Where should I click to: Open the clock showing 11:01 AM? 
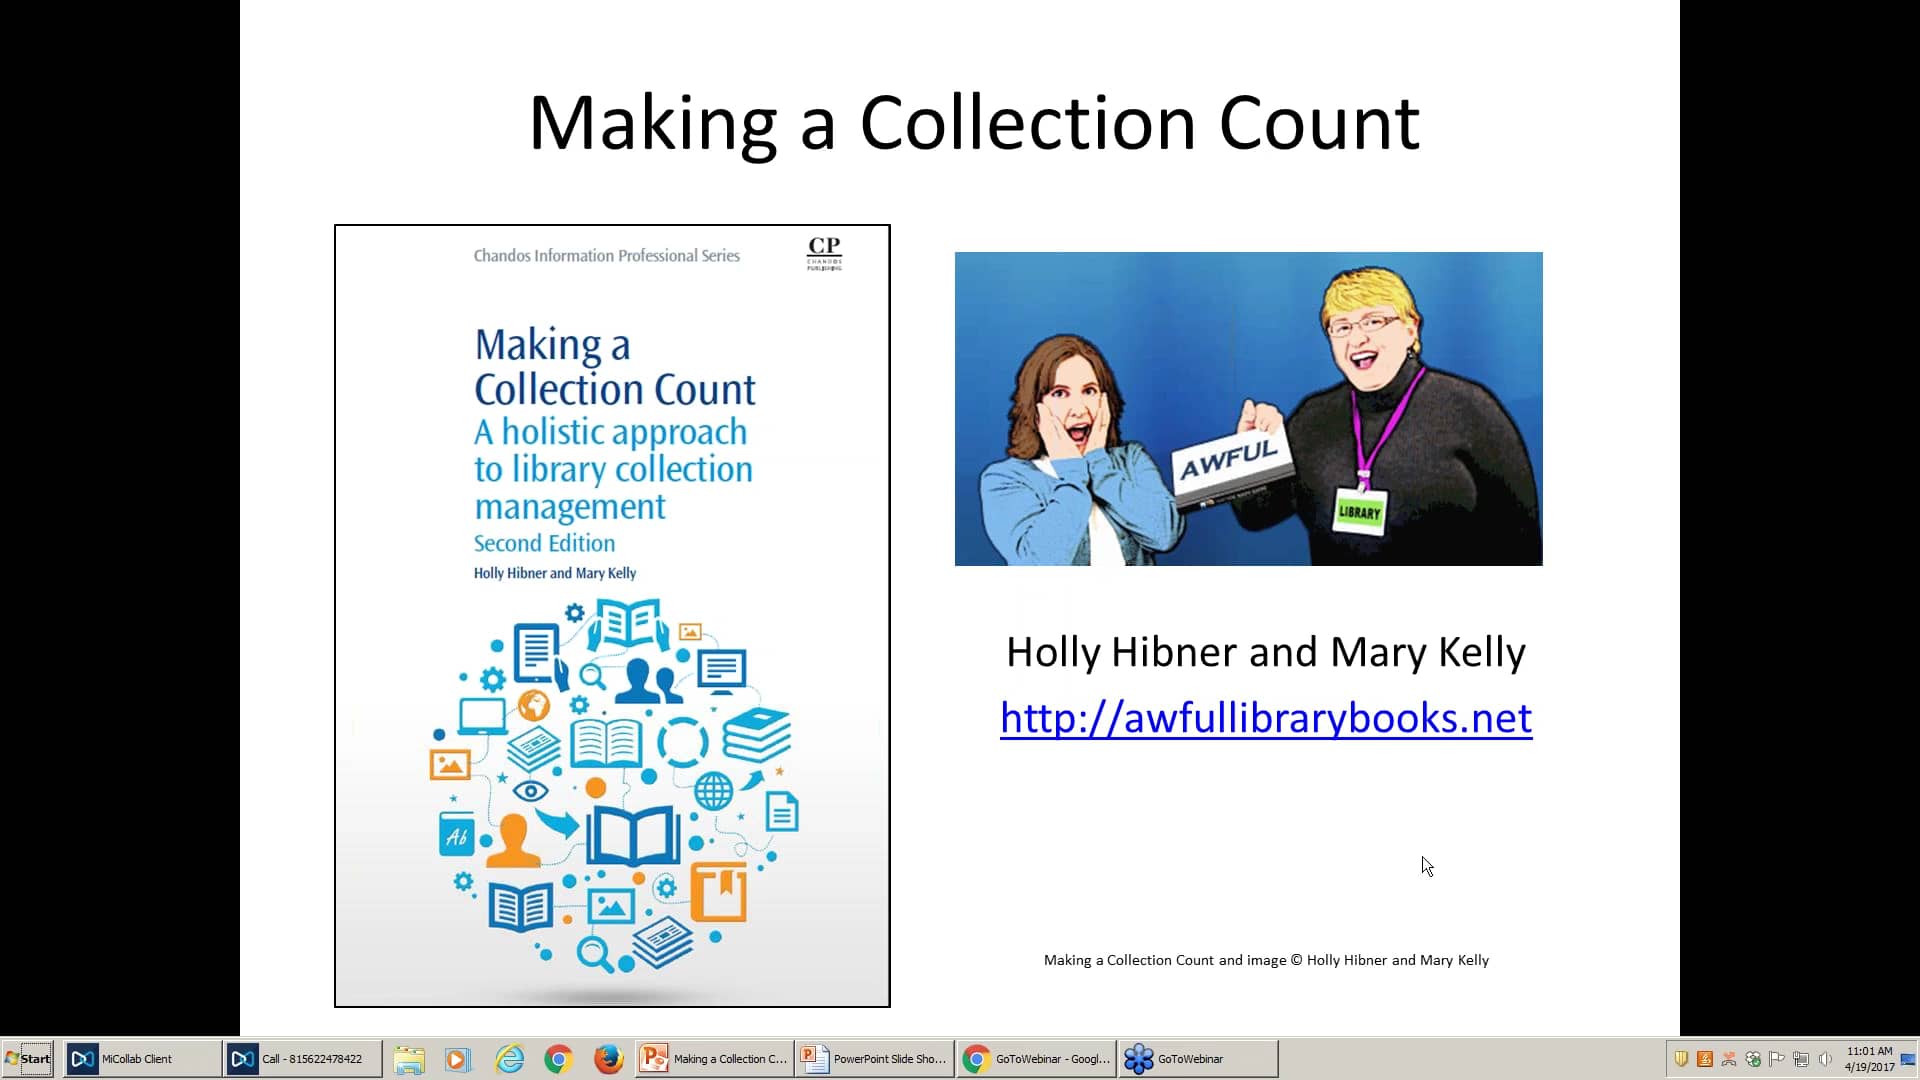tap(1869, 1059)
